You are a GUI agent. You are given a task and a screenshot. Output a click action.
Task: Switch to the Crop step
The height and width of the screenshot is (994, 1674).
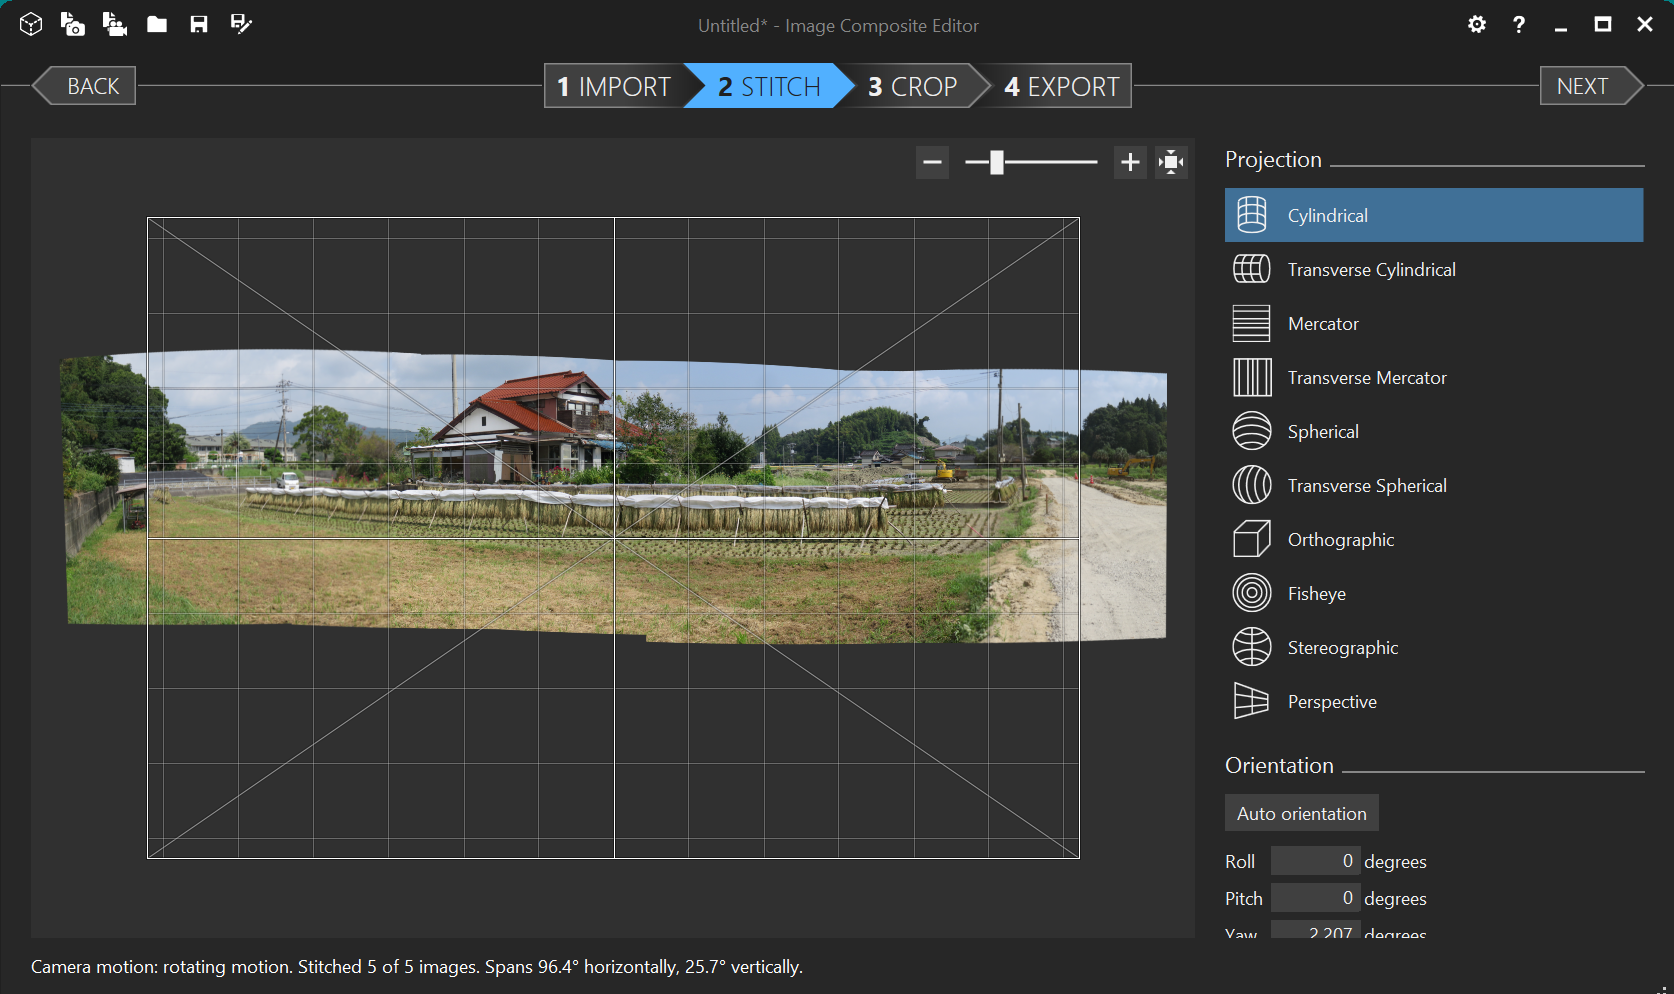[912, 86]
